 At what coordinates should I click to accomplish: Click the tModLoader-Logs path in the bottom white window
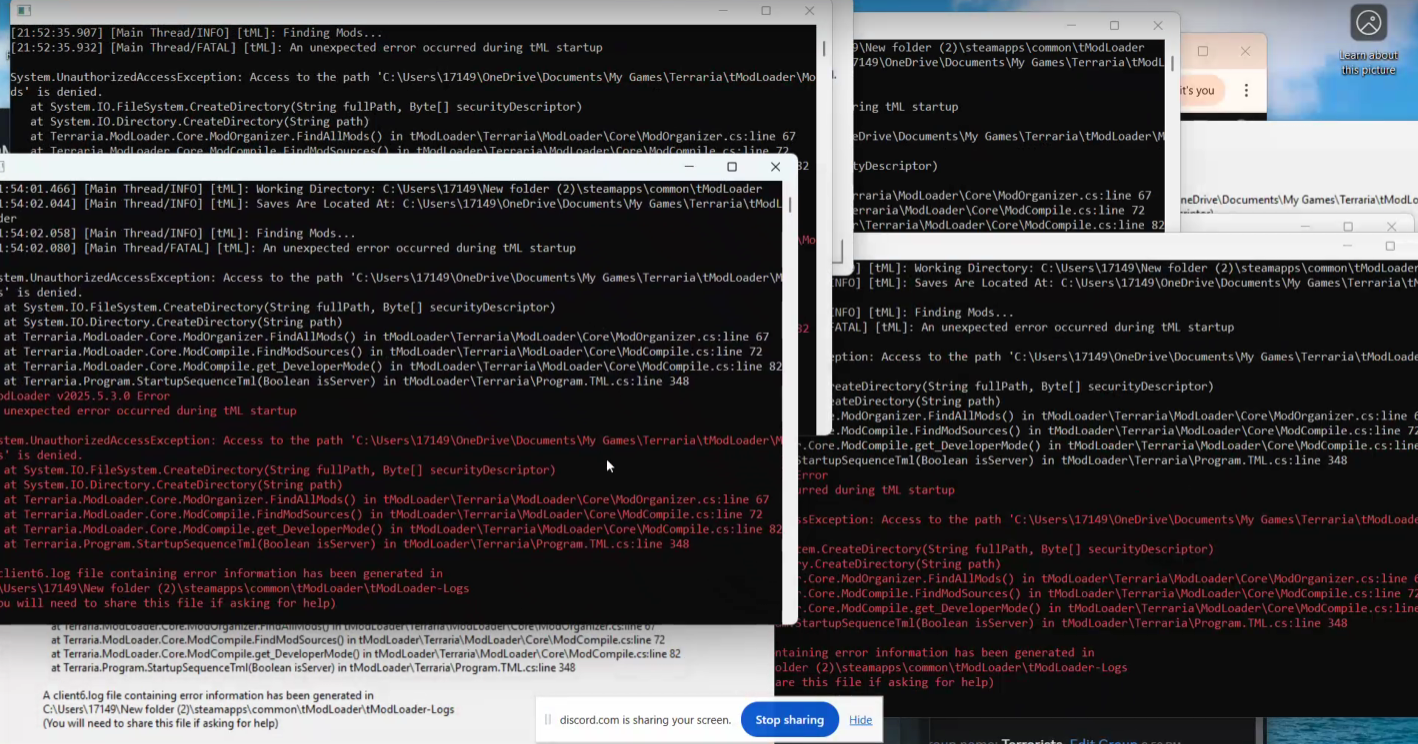coord(248,710)
